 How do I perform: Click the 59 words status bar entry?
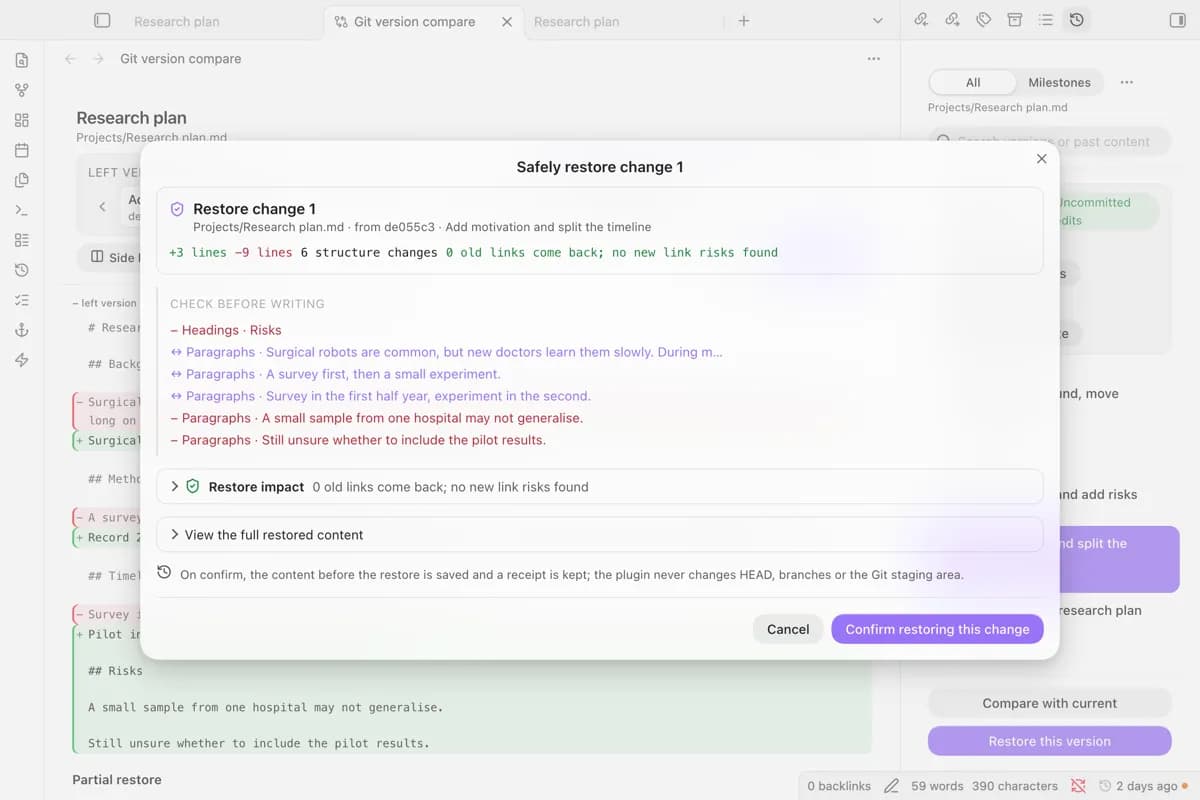pos(937,786)
